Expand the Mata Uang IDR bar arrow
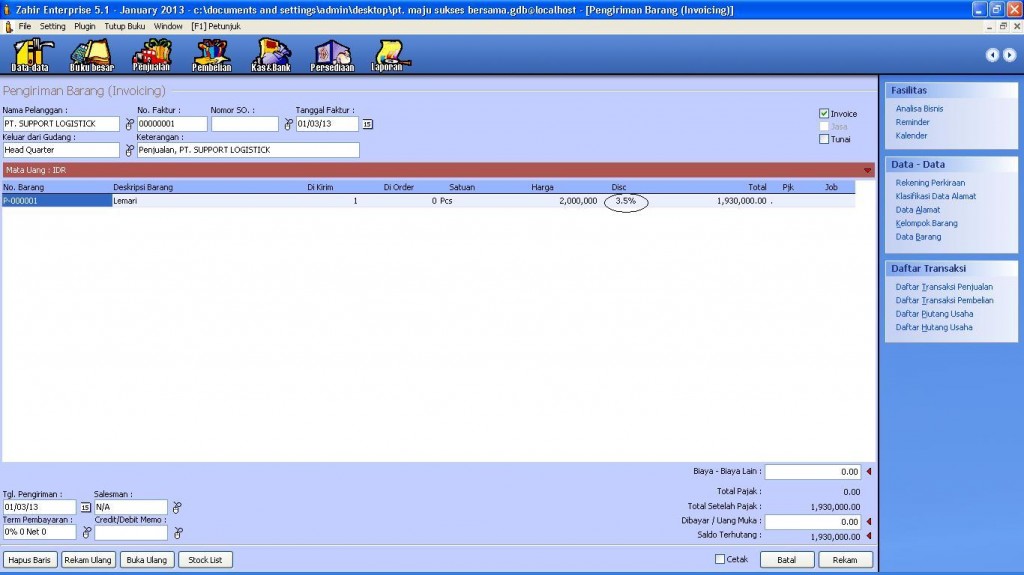Screen dimensions: 1024x575 tap(867, 170)
